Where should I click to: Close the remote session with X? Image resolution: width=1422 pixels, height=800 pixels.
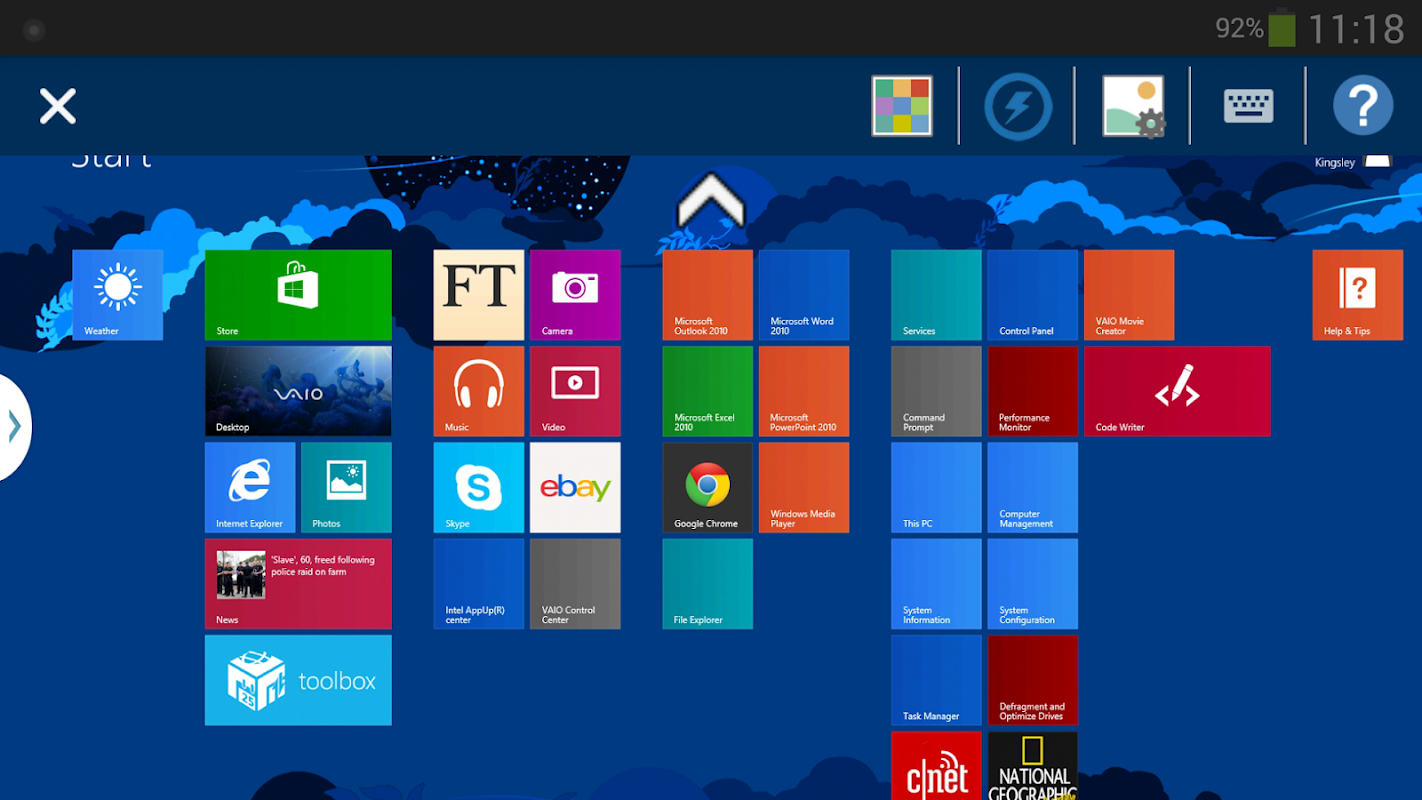[57, 106]
